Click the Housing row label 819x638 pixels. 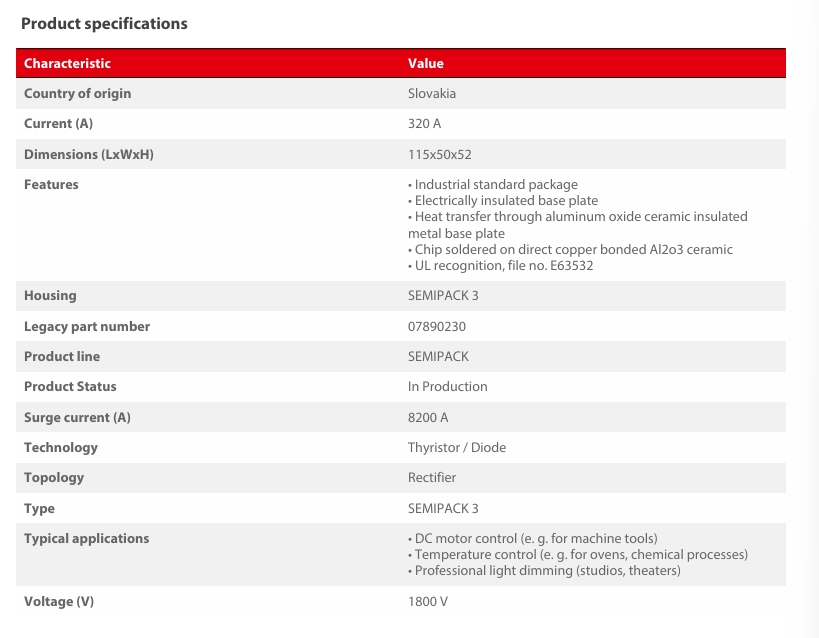click(x=50, y=295)
